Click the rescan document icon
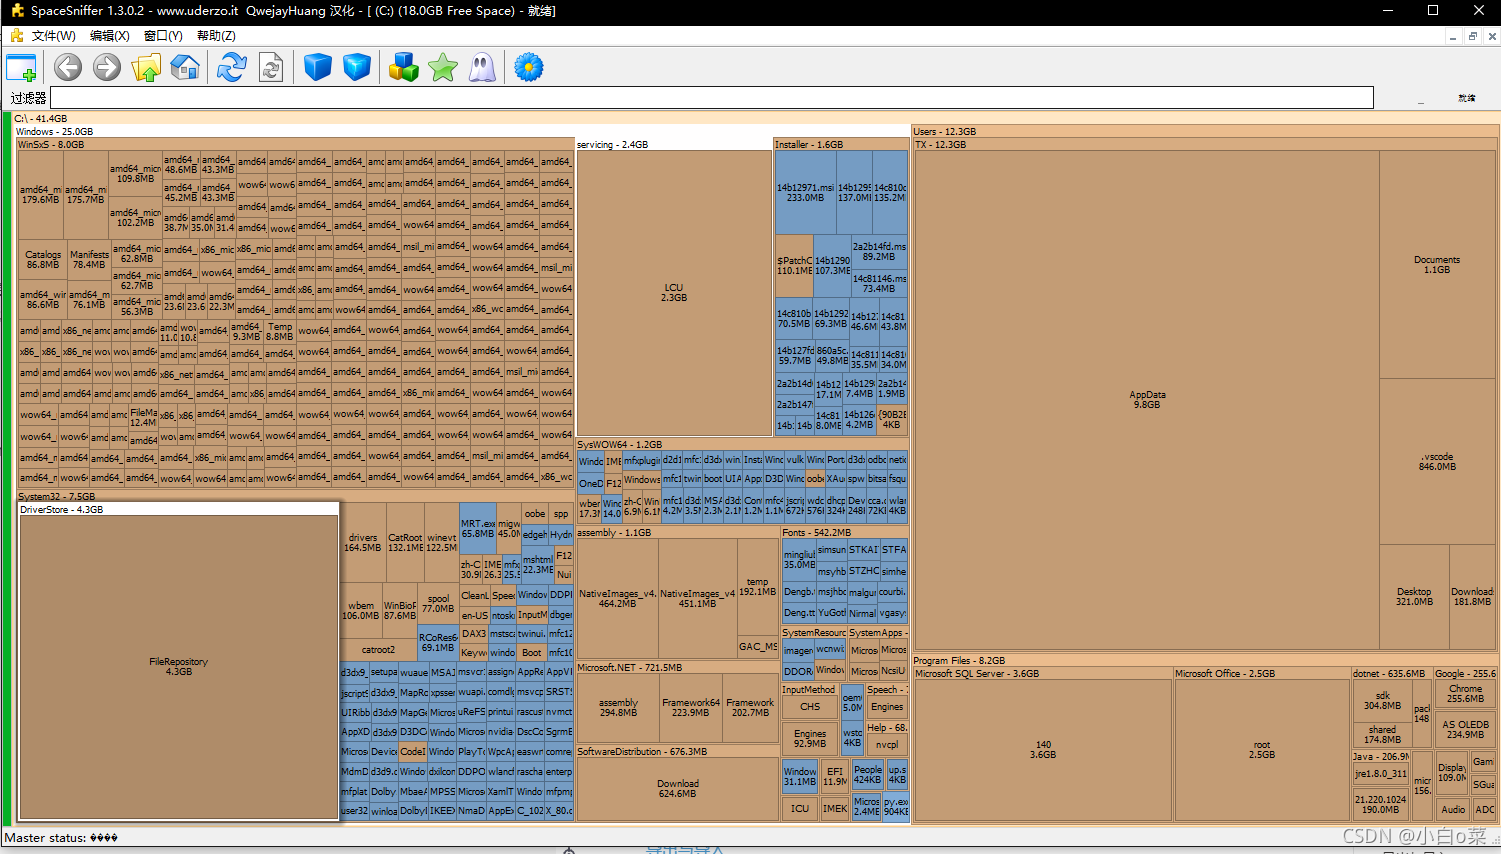The image size is (1501, 854). pos(271,68)
